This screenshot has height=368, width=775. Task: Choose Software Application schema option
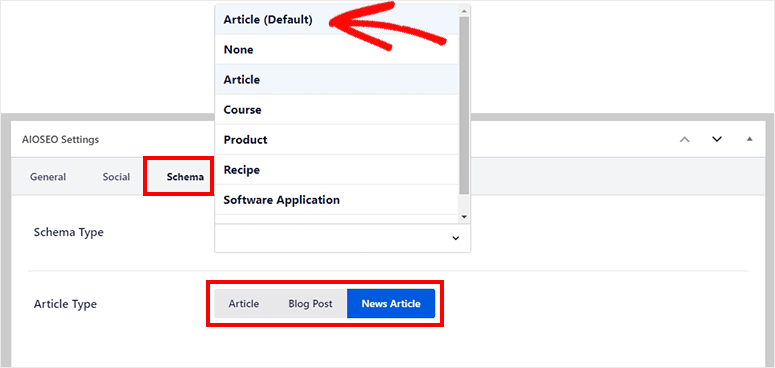point(337,200)
